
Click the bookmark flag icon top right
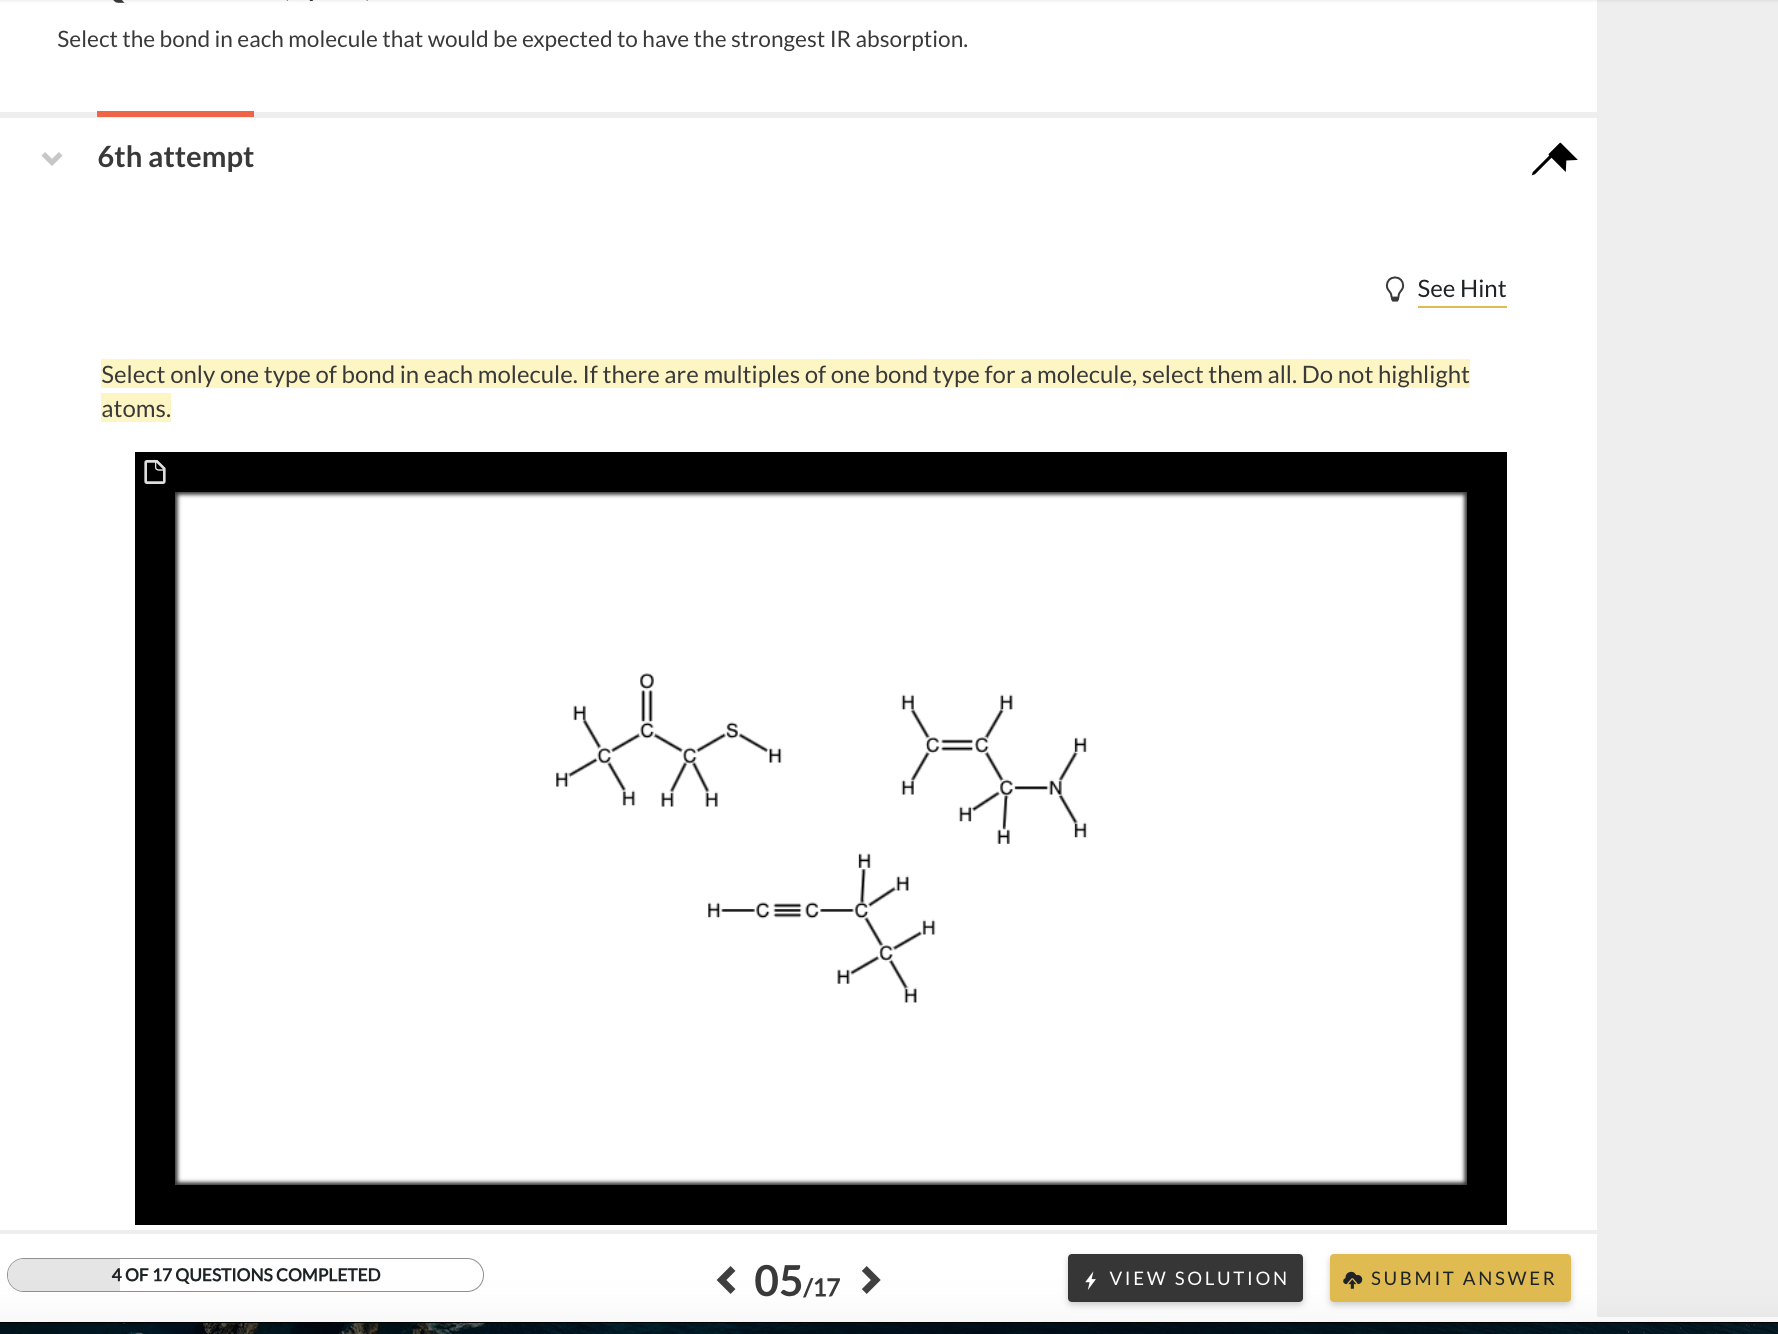[1554, 157]
